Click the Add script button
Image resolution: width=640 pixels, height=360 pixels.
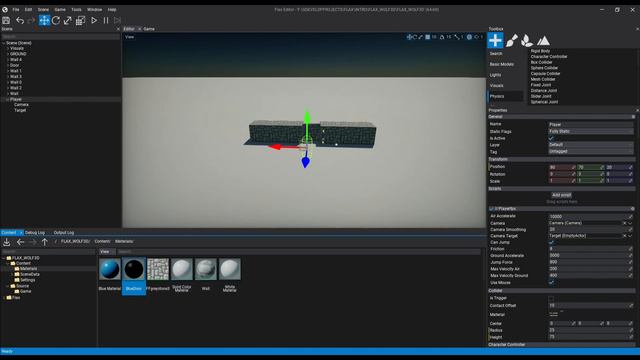point(562,195)
